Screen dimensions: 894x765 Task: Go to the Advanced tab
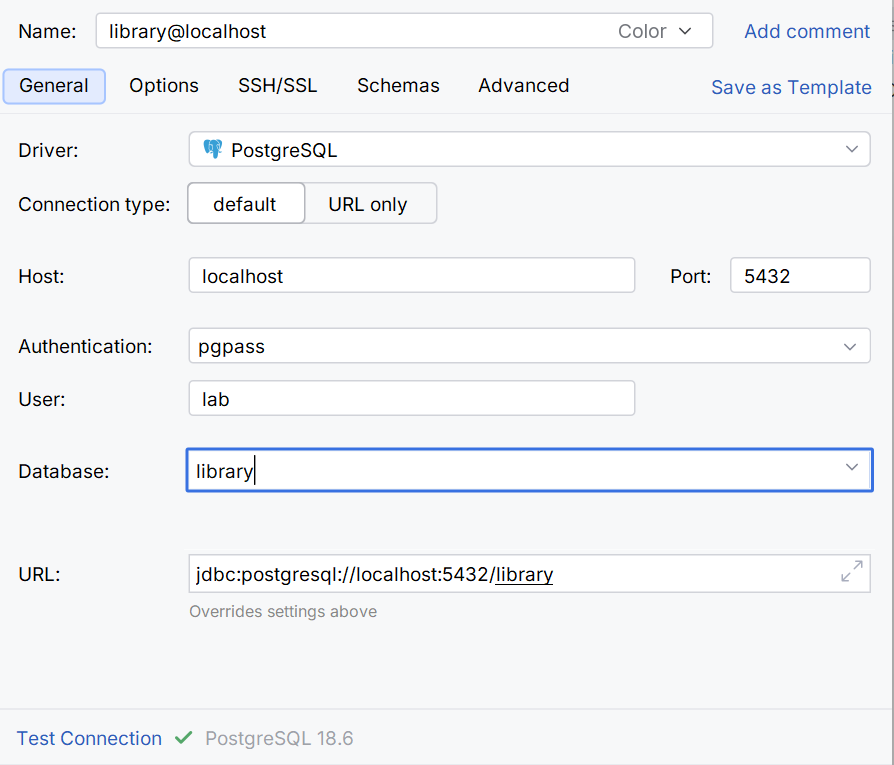pos(523,86)
